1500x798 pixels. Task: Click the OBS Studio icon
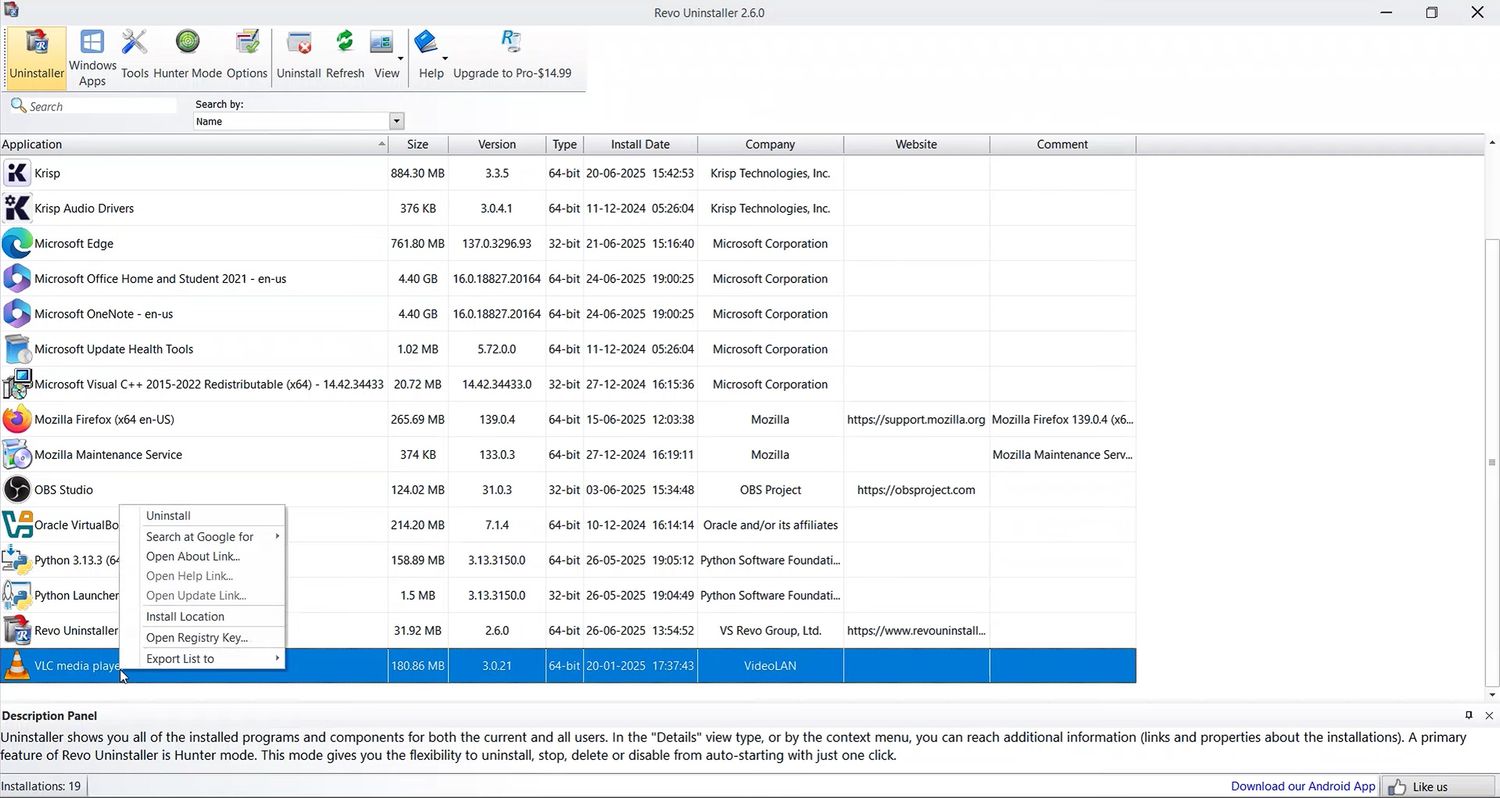17,489
